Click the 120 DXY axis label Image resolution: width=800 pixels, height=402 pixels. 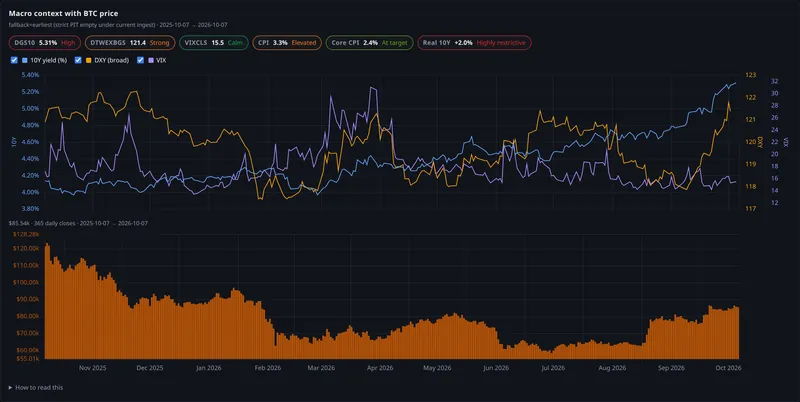[x=751, y=142]
